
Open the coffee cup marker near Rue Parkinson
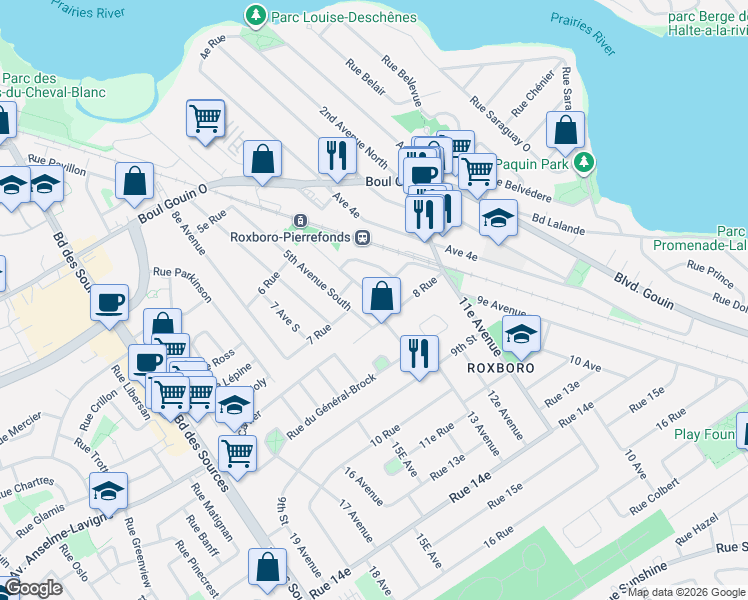[x=109, y=304]
